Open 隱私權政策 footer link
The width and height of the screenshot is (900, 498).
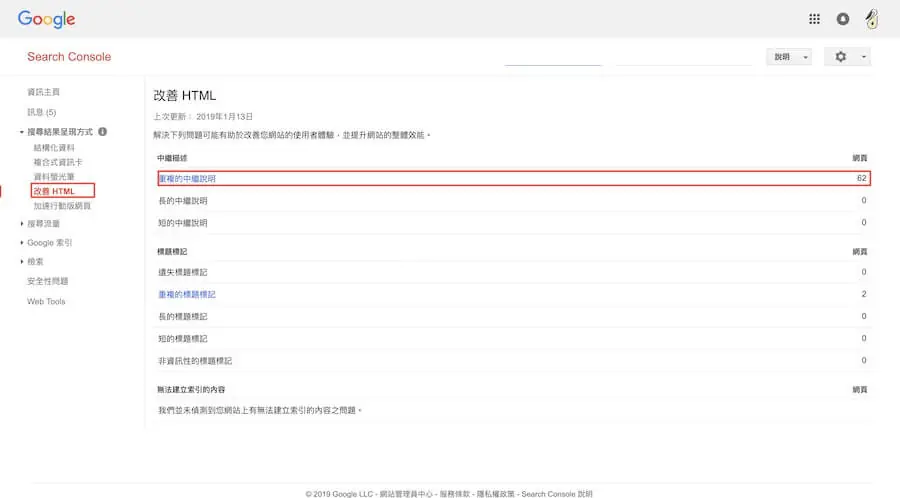(x=495, y=493)
